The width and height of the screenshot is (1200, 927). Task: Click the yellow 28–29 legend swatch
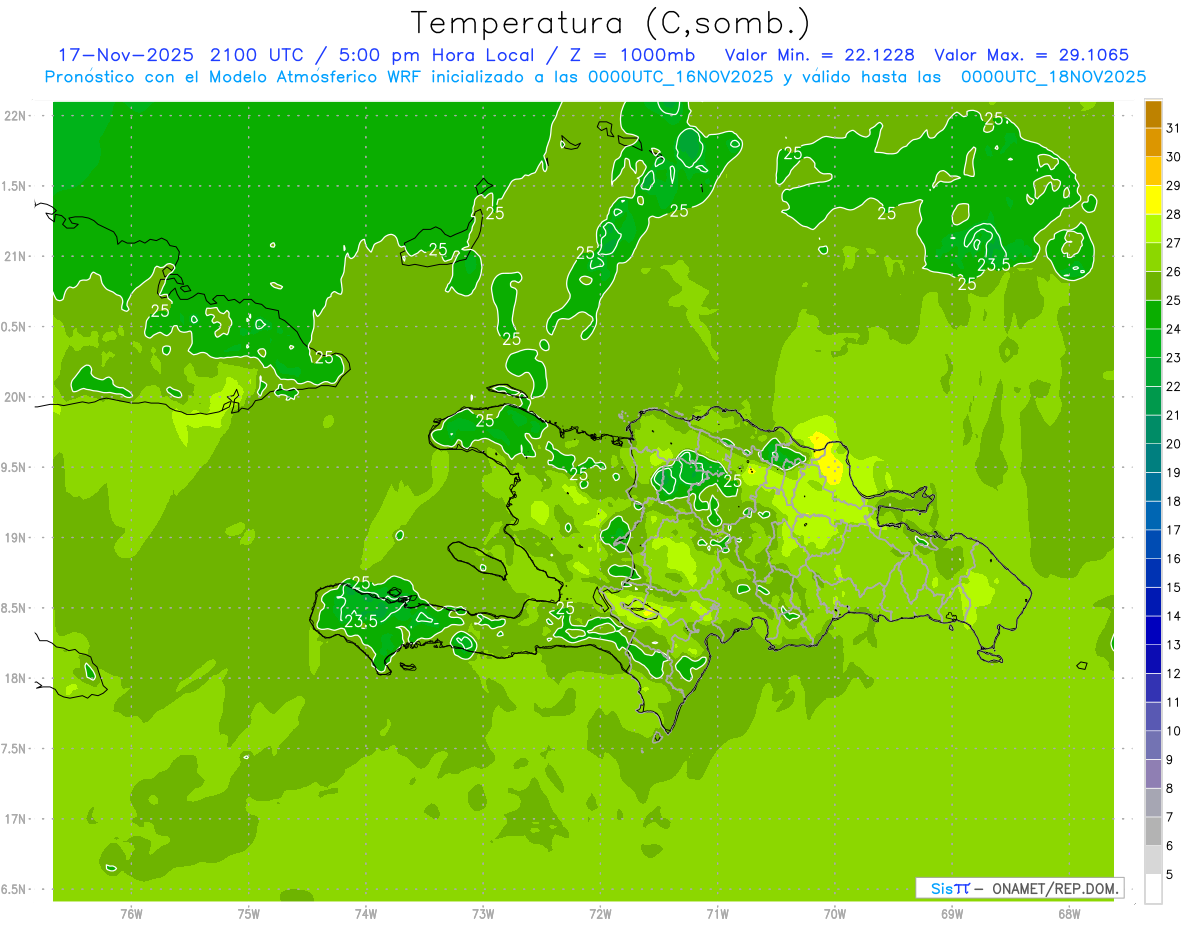tap(1153, 200)
